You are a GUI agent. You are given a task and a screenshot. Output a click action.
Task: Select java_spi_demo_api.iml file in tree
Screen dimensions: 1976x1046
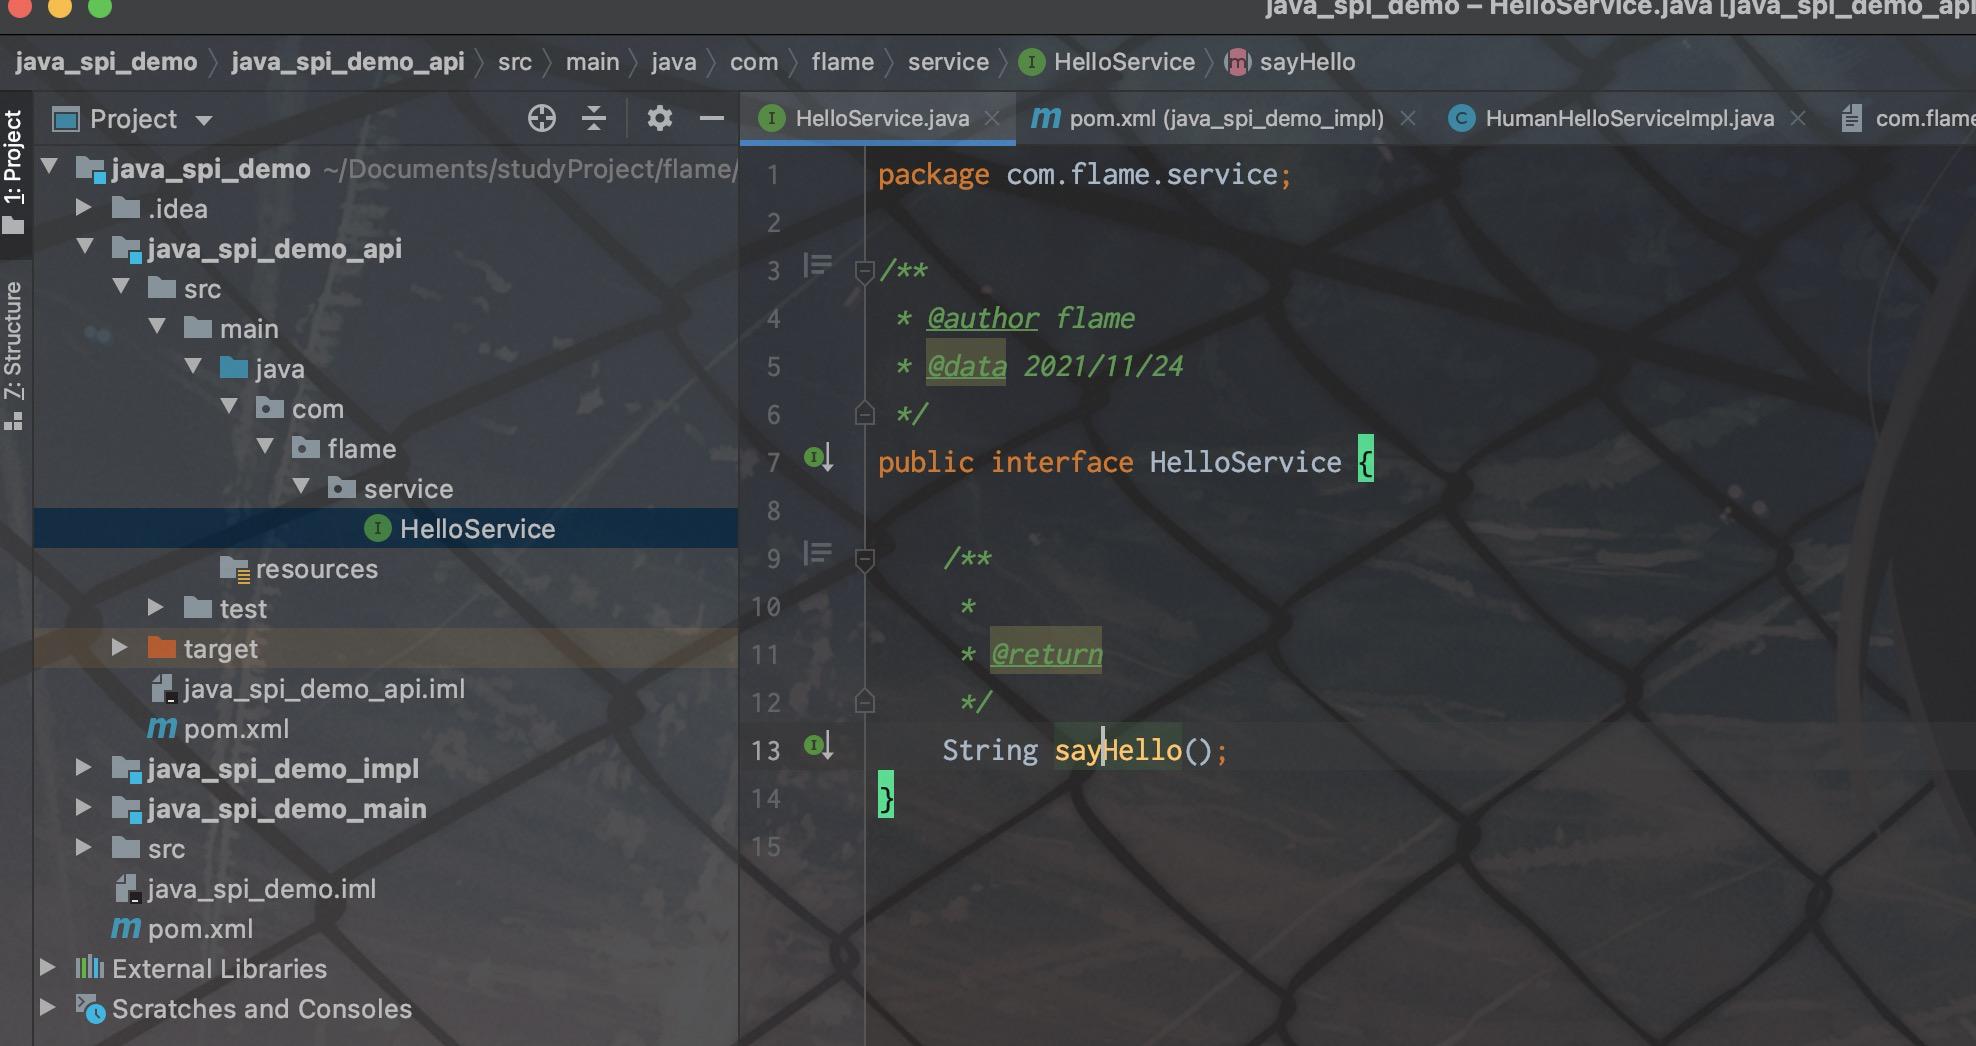pyautogui.click(x=308, y=689)
